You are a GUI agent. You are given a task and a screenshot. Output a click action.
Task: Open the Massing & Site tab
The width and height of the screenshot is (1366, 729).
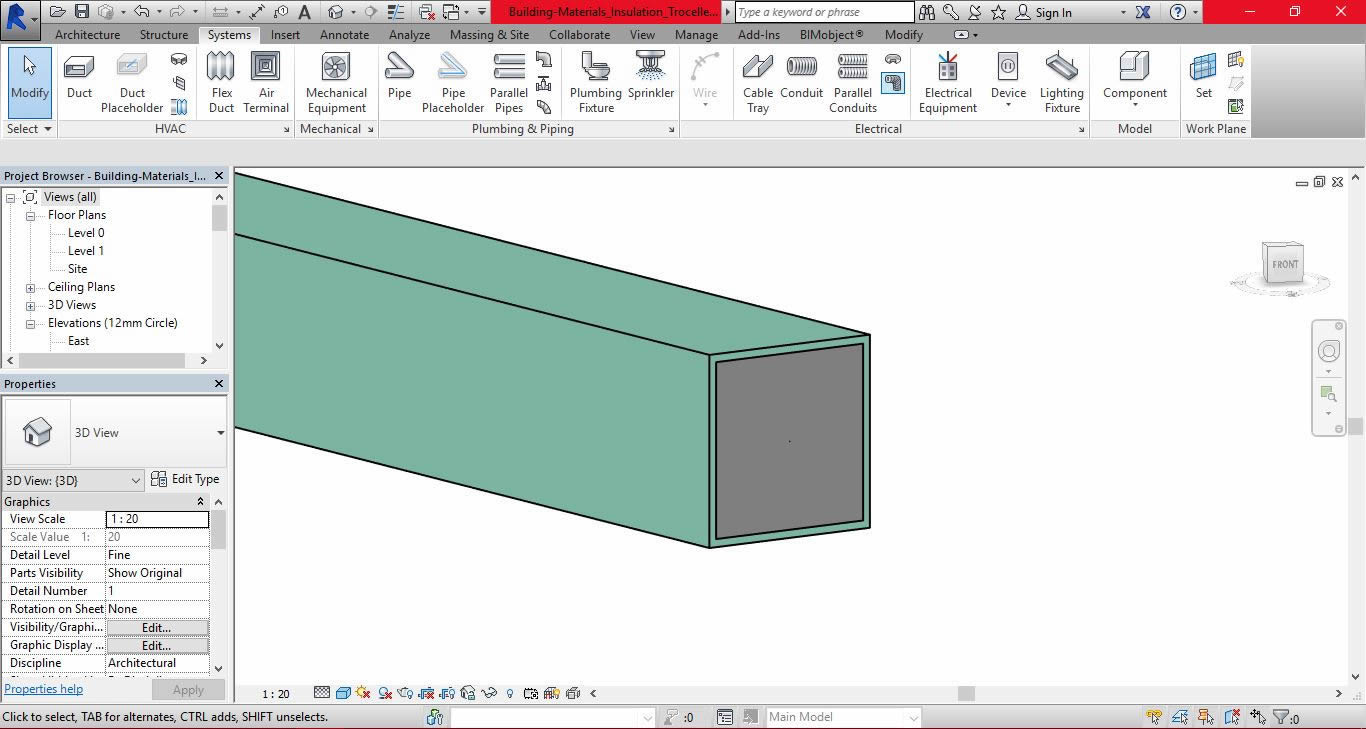click(489, 34)
